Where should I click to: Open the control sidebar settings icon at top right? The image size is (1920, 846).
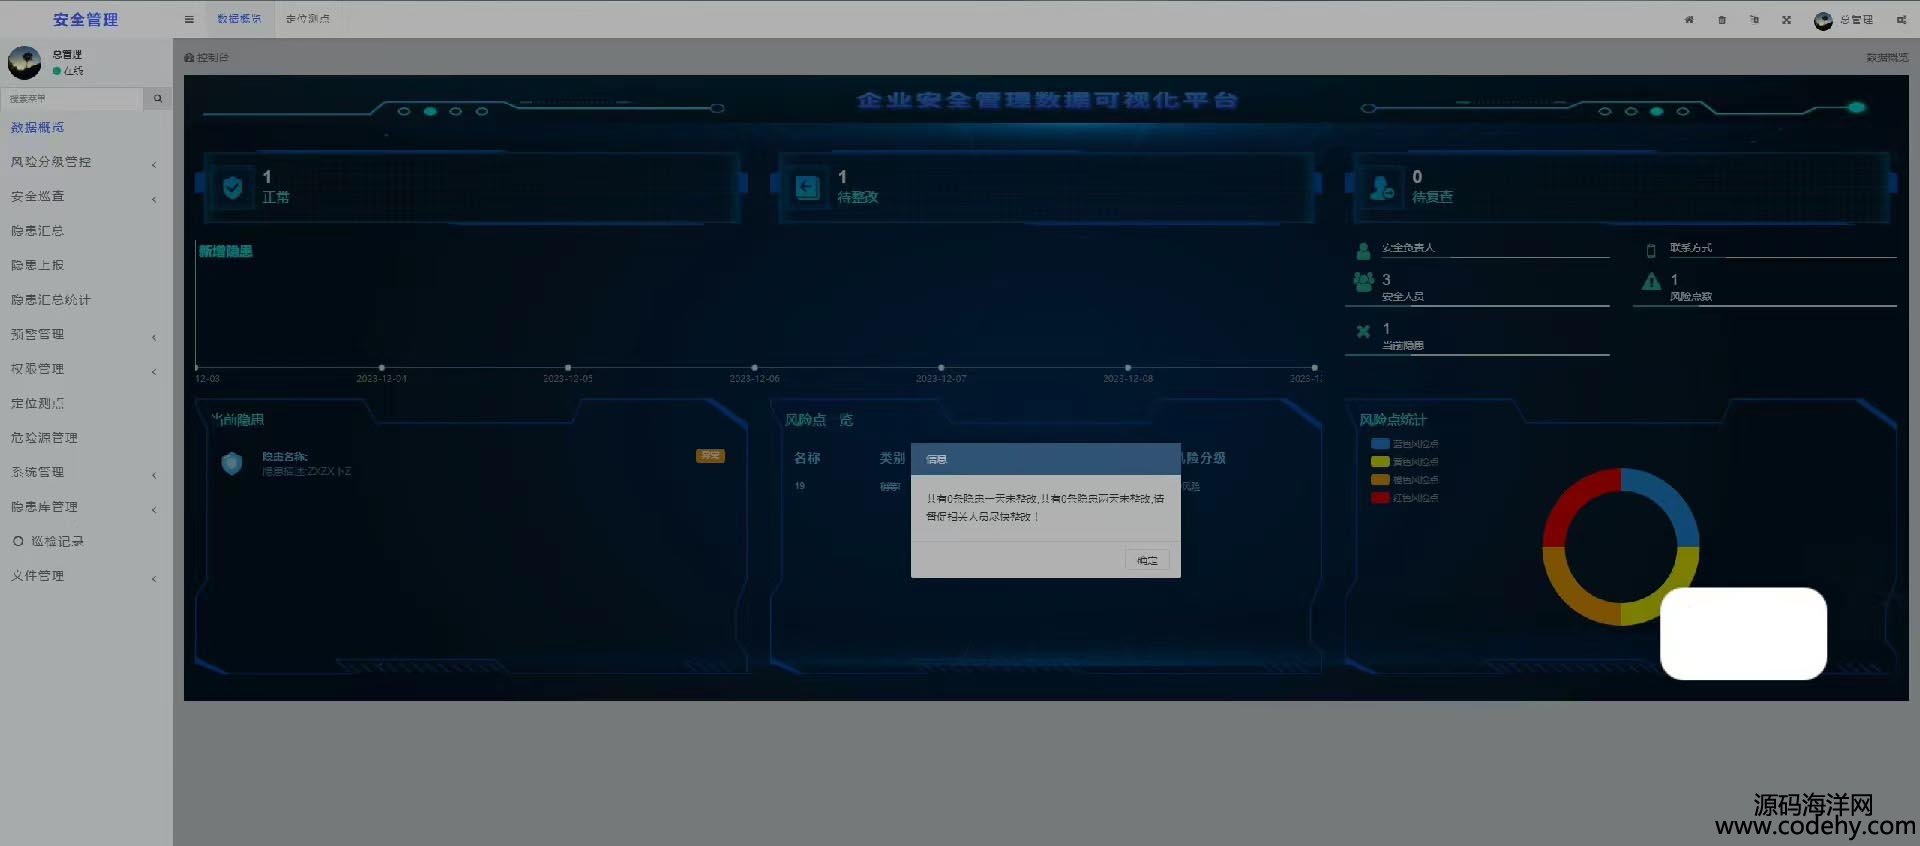[x=1901, y=19]
